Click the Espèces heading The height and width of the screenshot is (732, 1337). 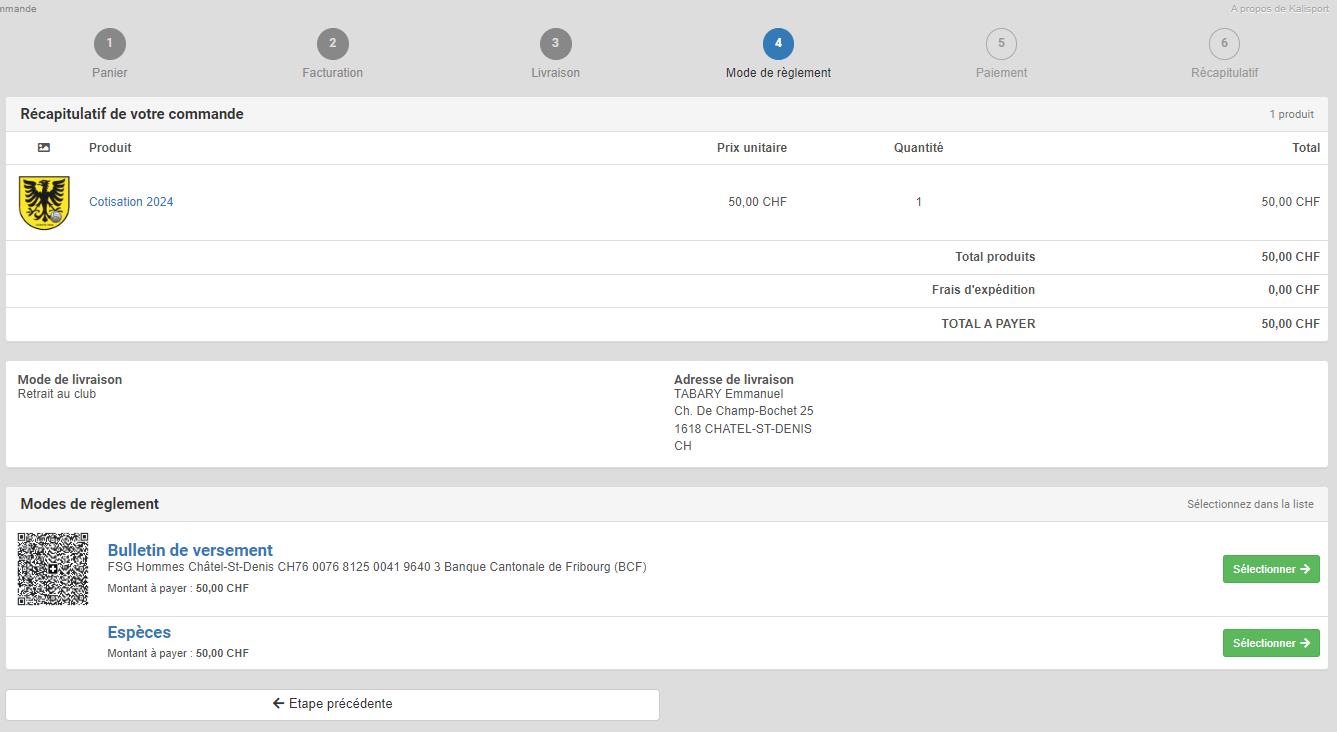pyautogui.click(x=139, y=632)
